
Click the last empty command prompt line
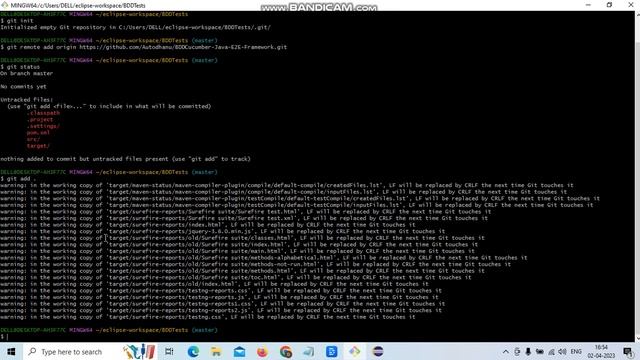(4, 337)
